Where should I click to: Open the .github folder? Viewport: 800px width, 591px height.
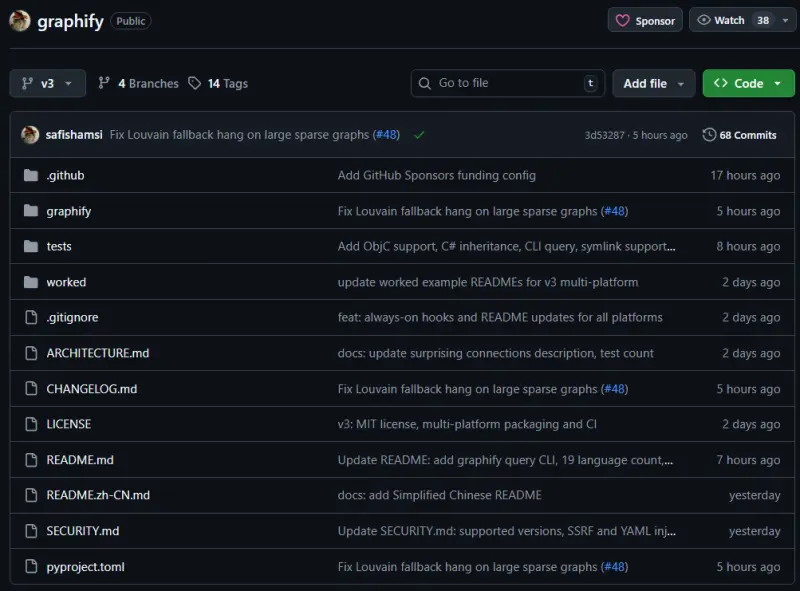tap(65, 175)
